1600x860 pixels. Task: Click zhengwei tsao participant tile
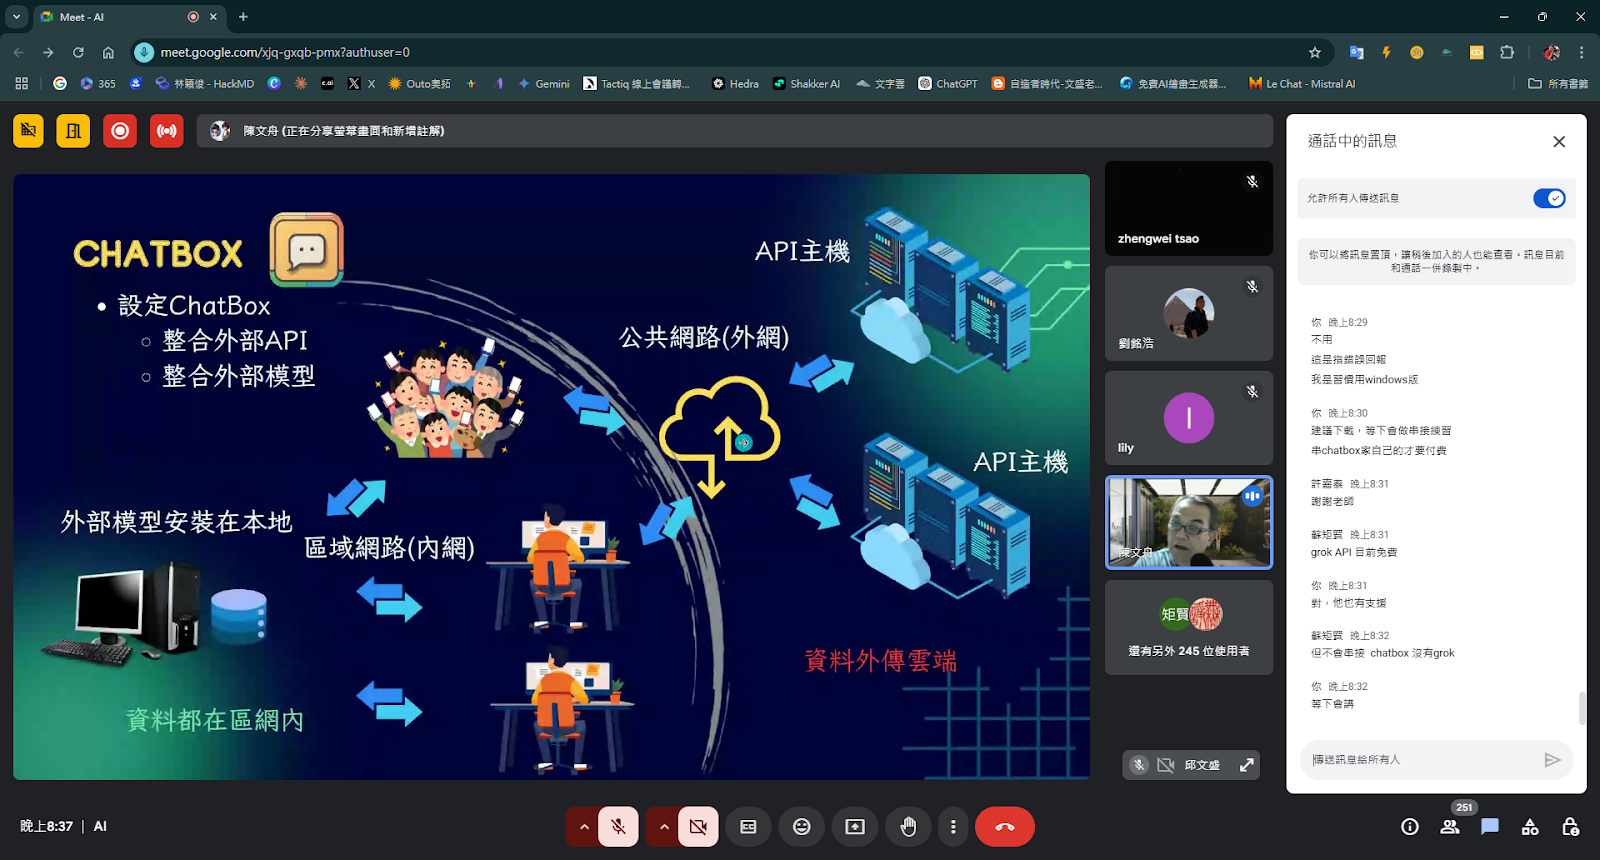1189,208
